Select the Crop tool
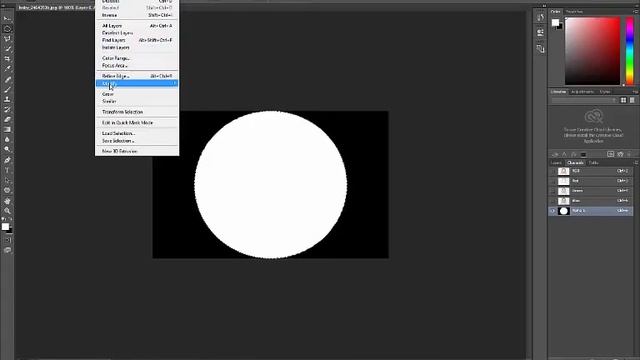640x360 pixels. (7, 59)
